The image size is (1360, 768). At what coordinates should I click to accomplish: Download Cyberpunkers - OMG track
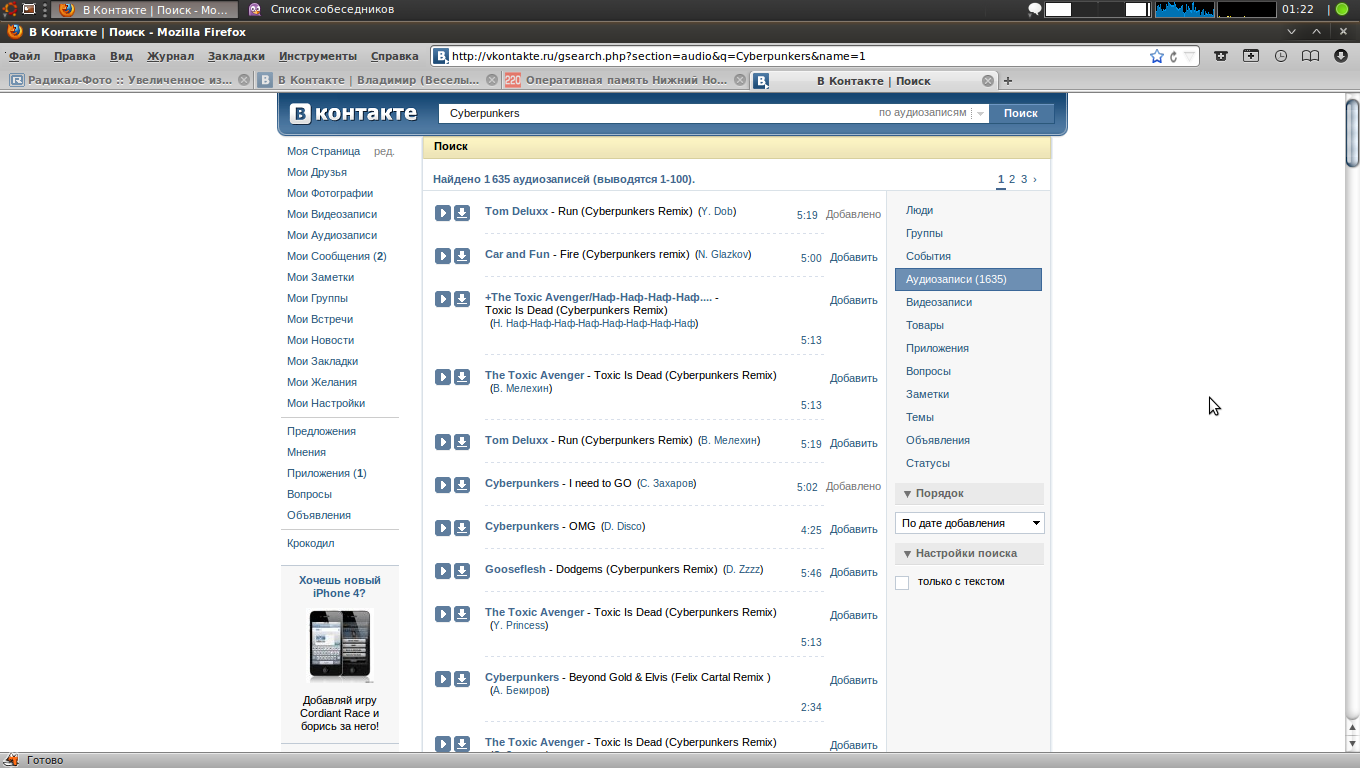coord(462,528)
